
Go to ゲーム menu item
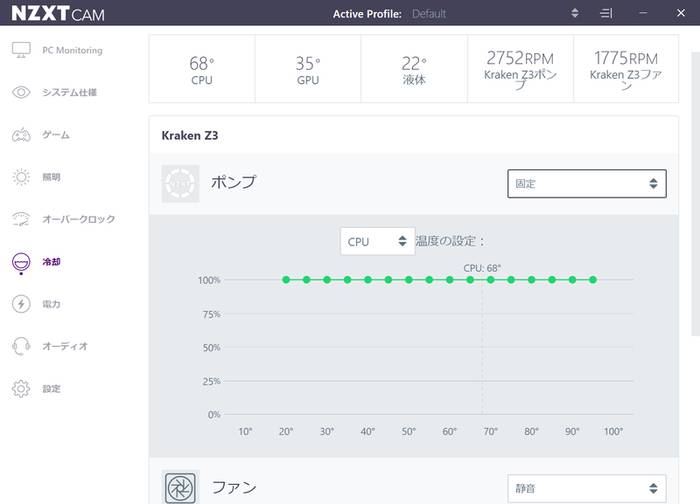[x=56, y=135]
